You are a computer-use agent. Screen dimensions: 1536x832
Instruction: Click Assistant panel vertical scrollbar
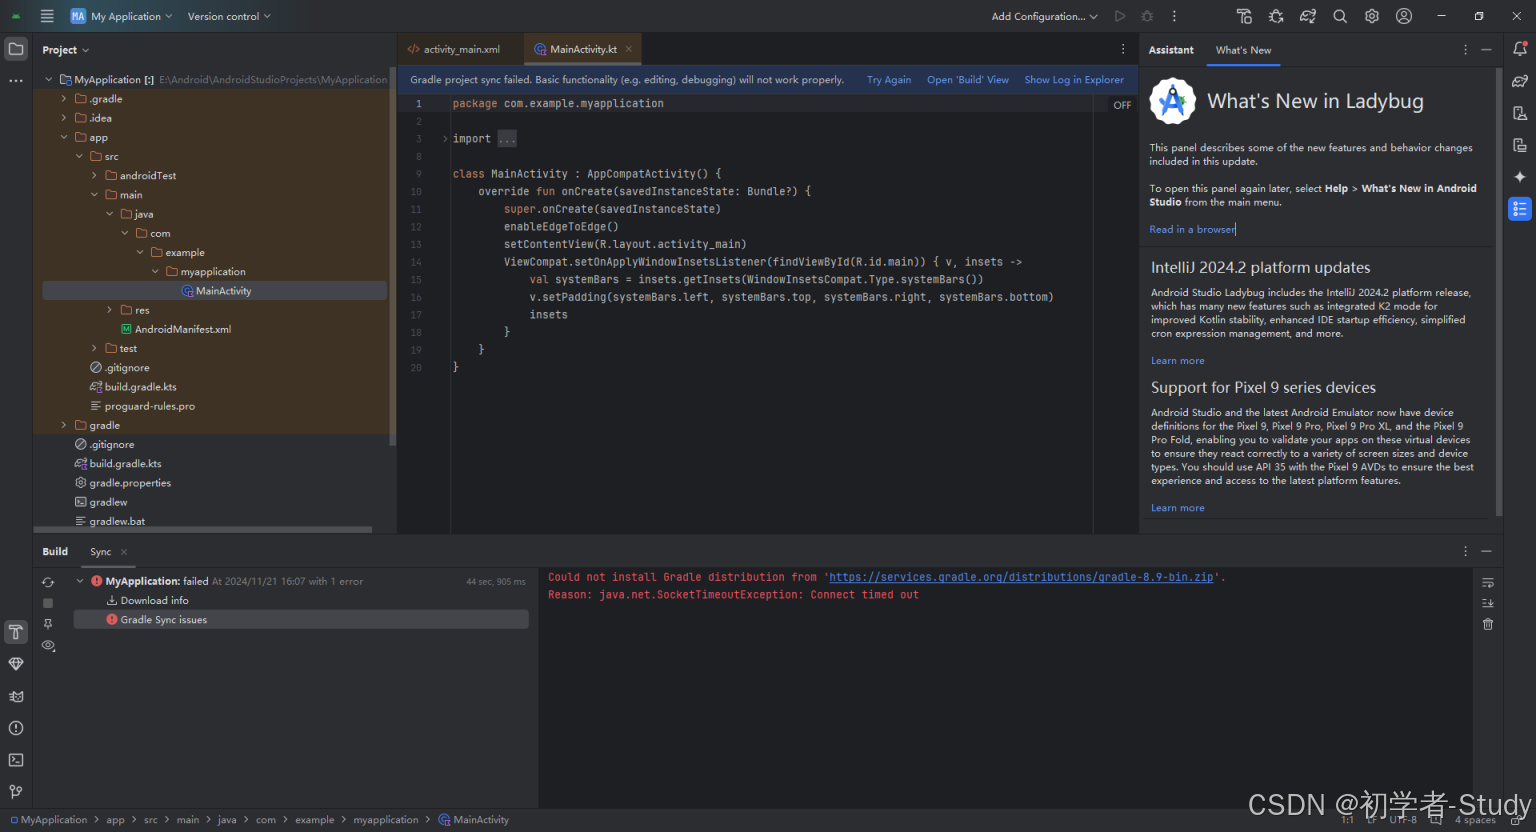pyautogui.click(x=1498, y=292)
